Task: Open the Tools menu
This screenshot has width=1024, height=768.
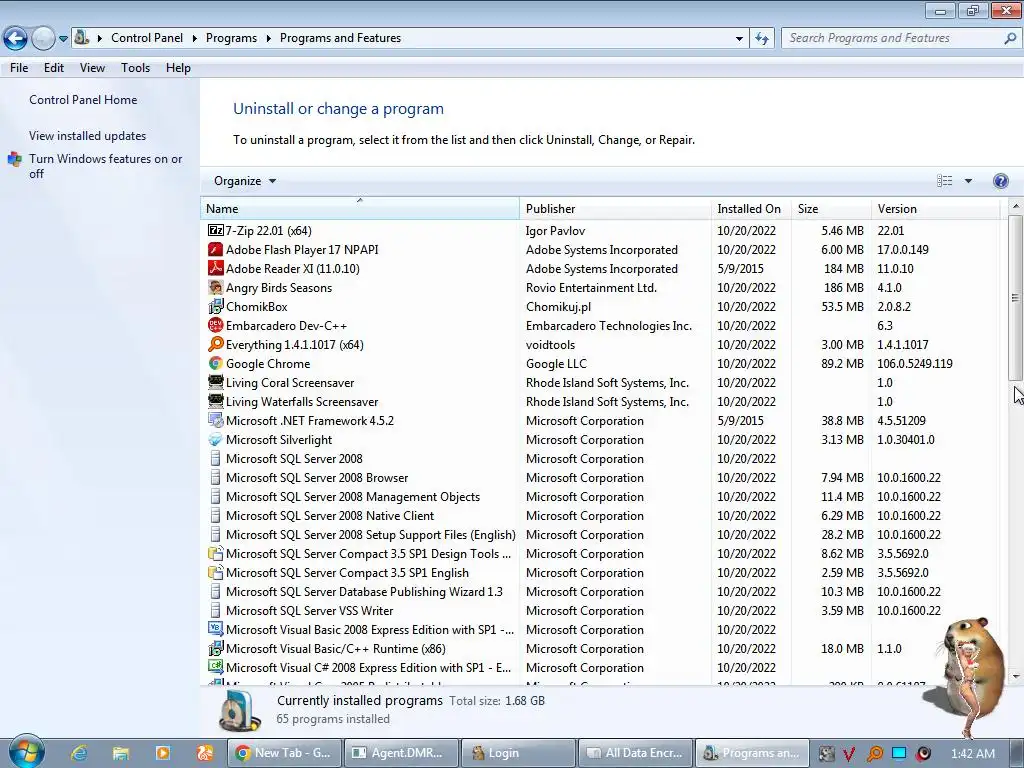Action: click(135, 68)
